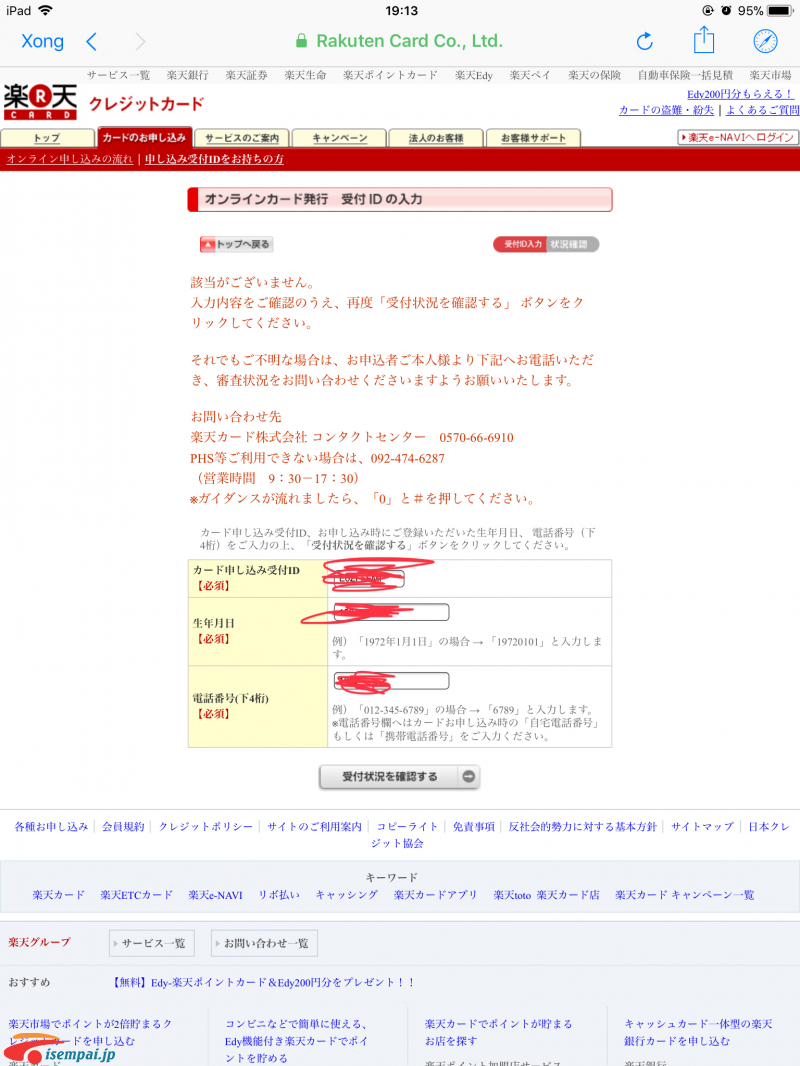Open キャッシュカード一体型の楽天銀行カード link

tap(698, 1032)
